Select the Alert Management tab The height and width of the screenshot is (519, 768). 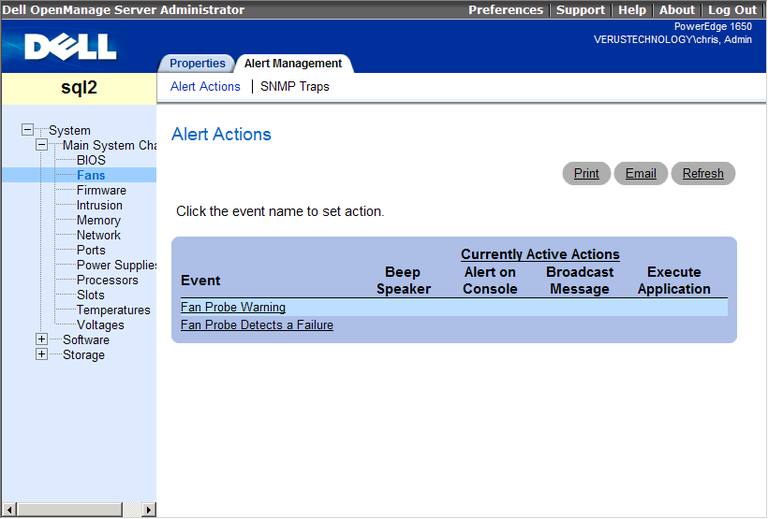pos(293,63)
